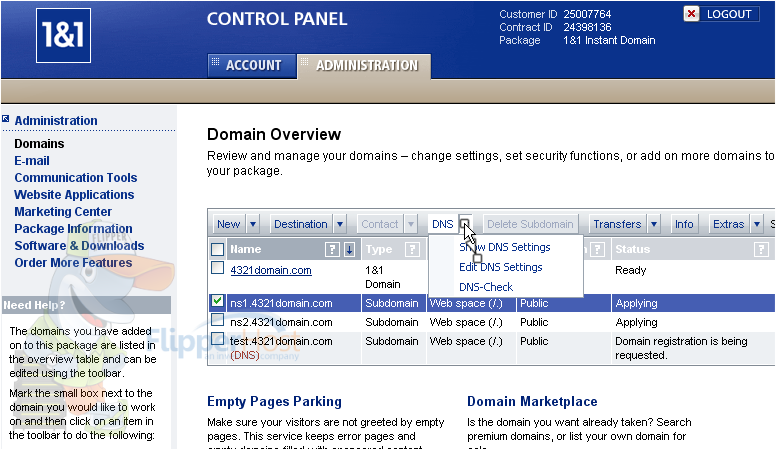Click the help icon in Name column
The image size is (776, 450).
click(x=332, y=250)
